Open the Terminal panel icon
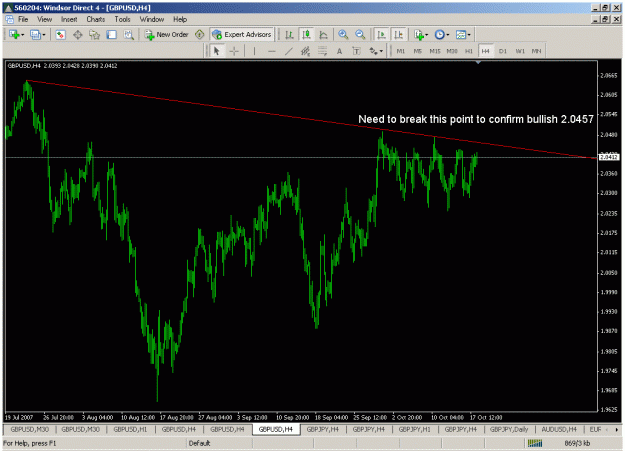The width and height of the screenshot is (625, 451). (x=112, y=35)
